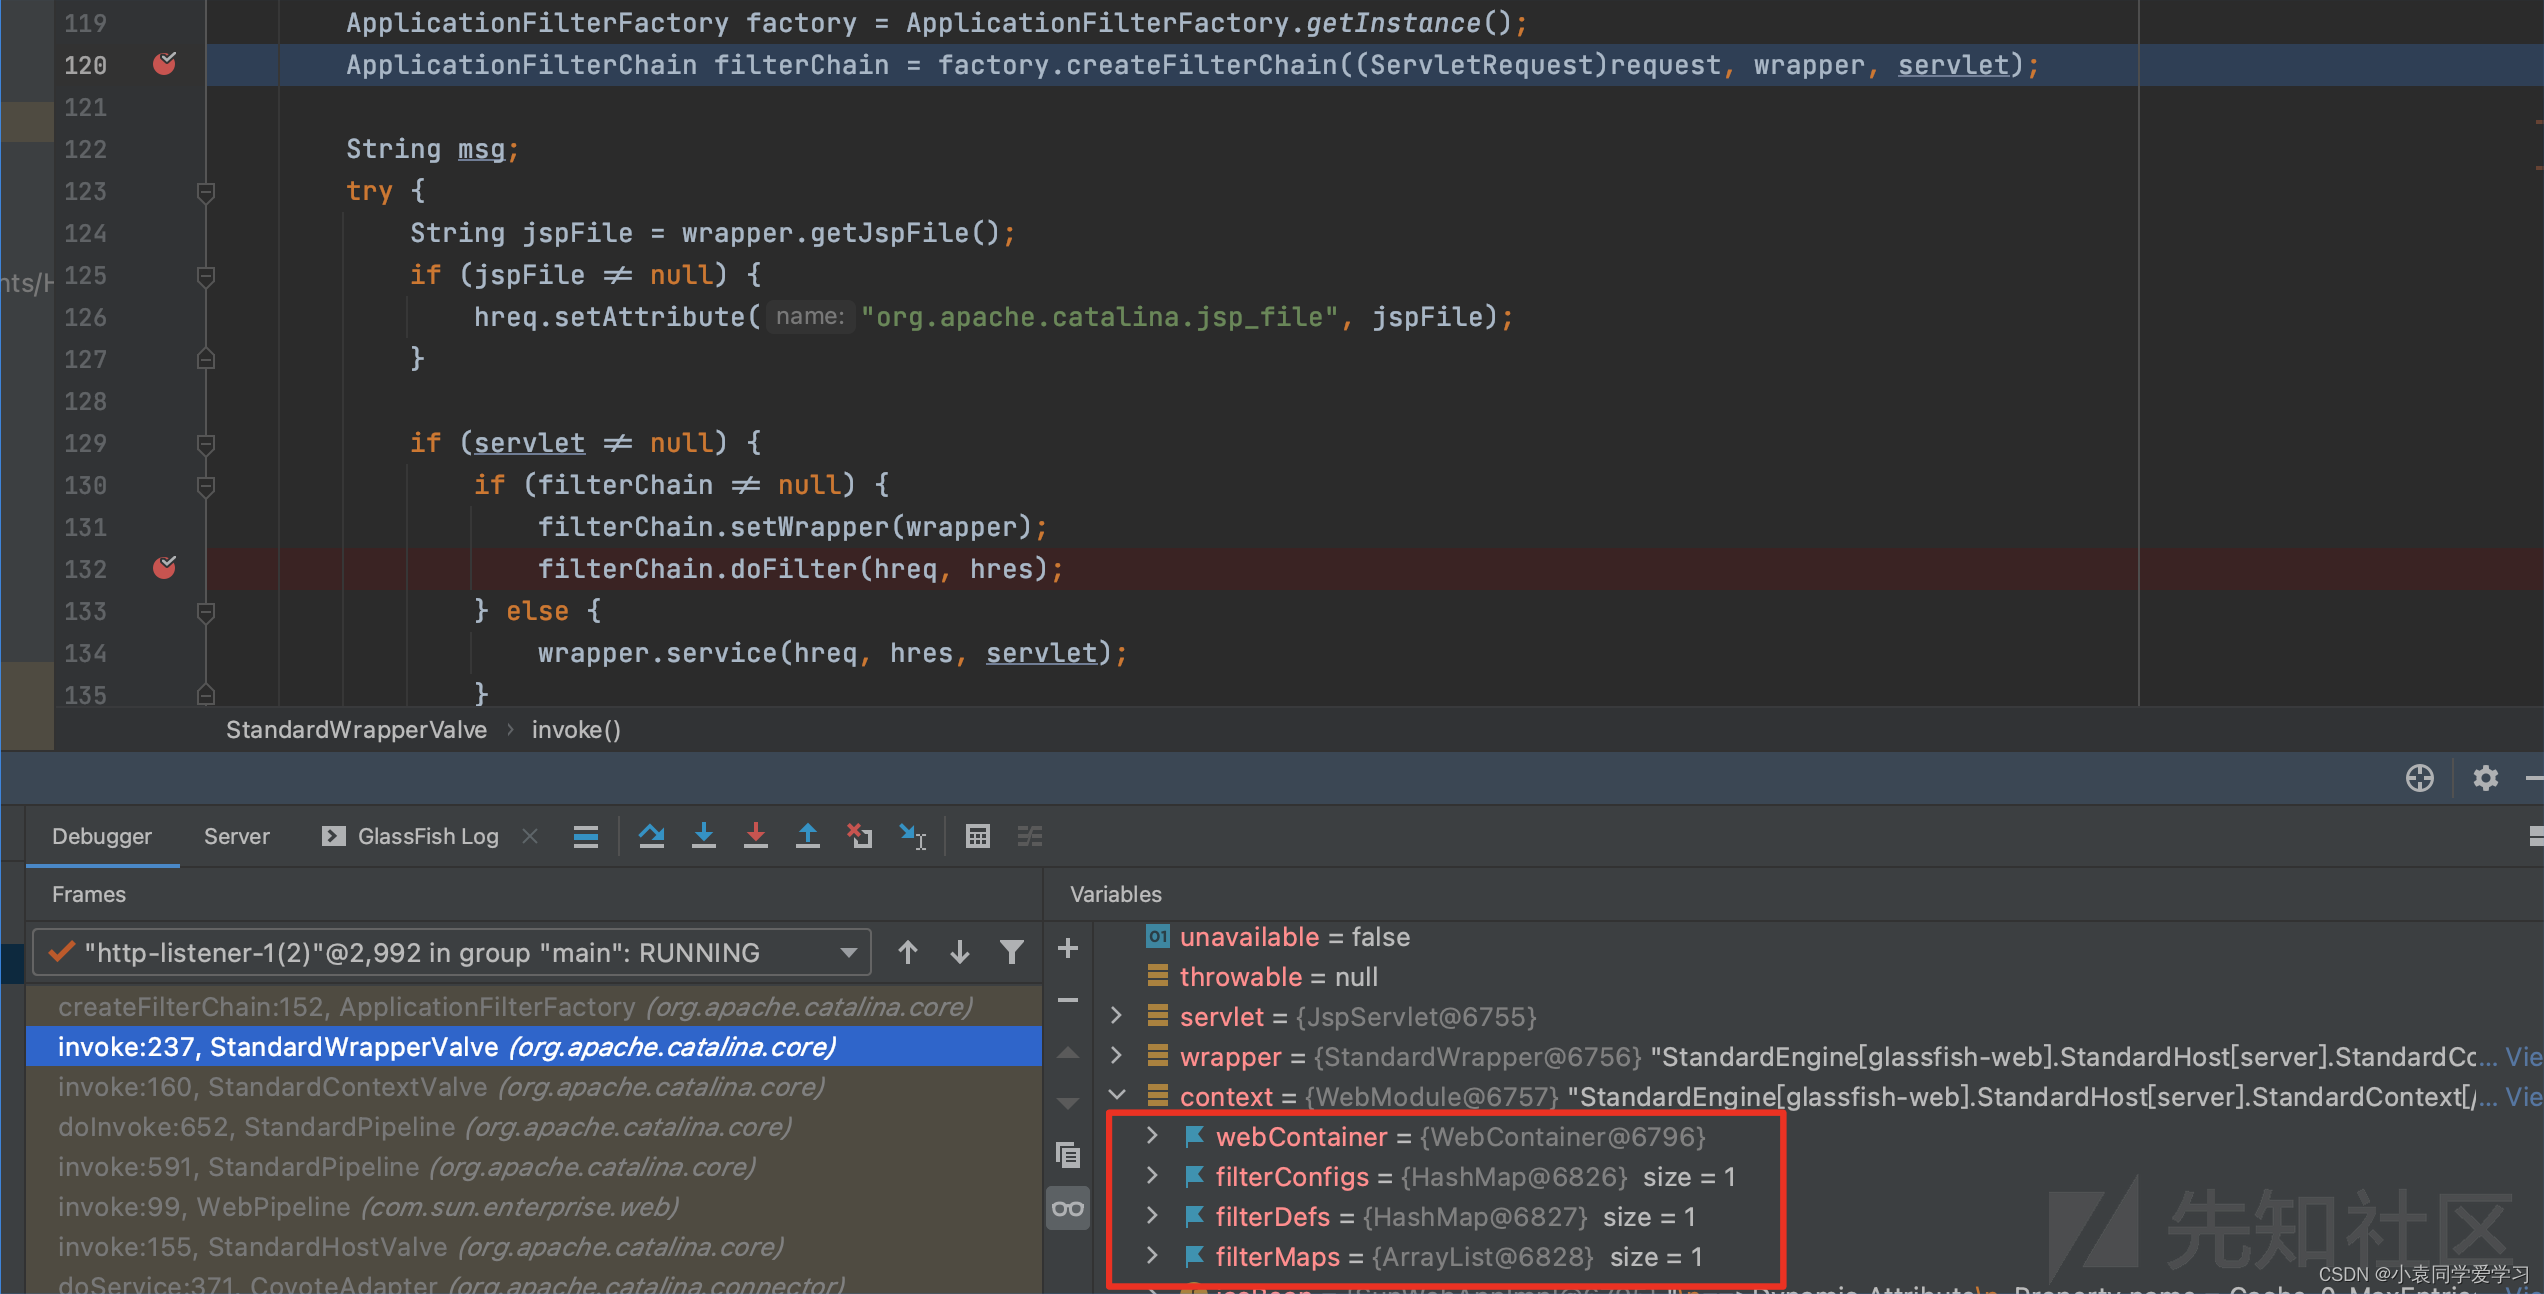Click Run to Cursor icon
This screenshot has height=1294, width=2544.
[913, 836]
